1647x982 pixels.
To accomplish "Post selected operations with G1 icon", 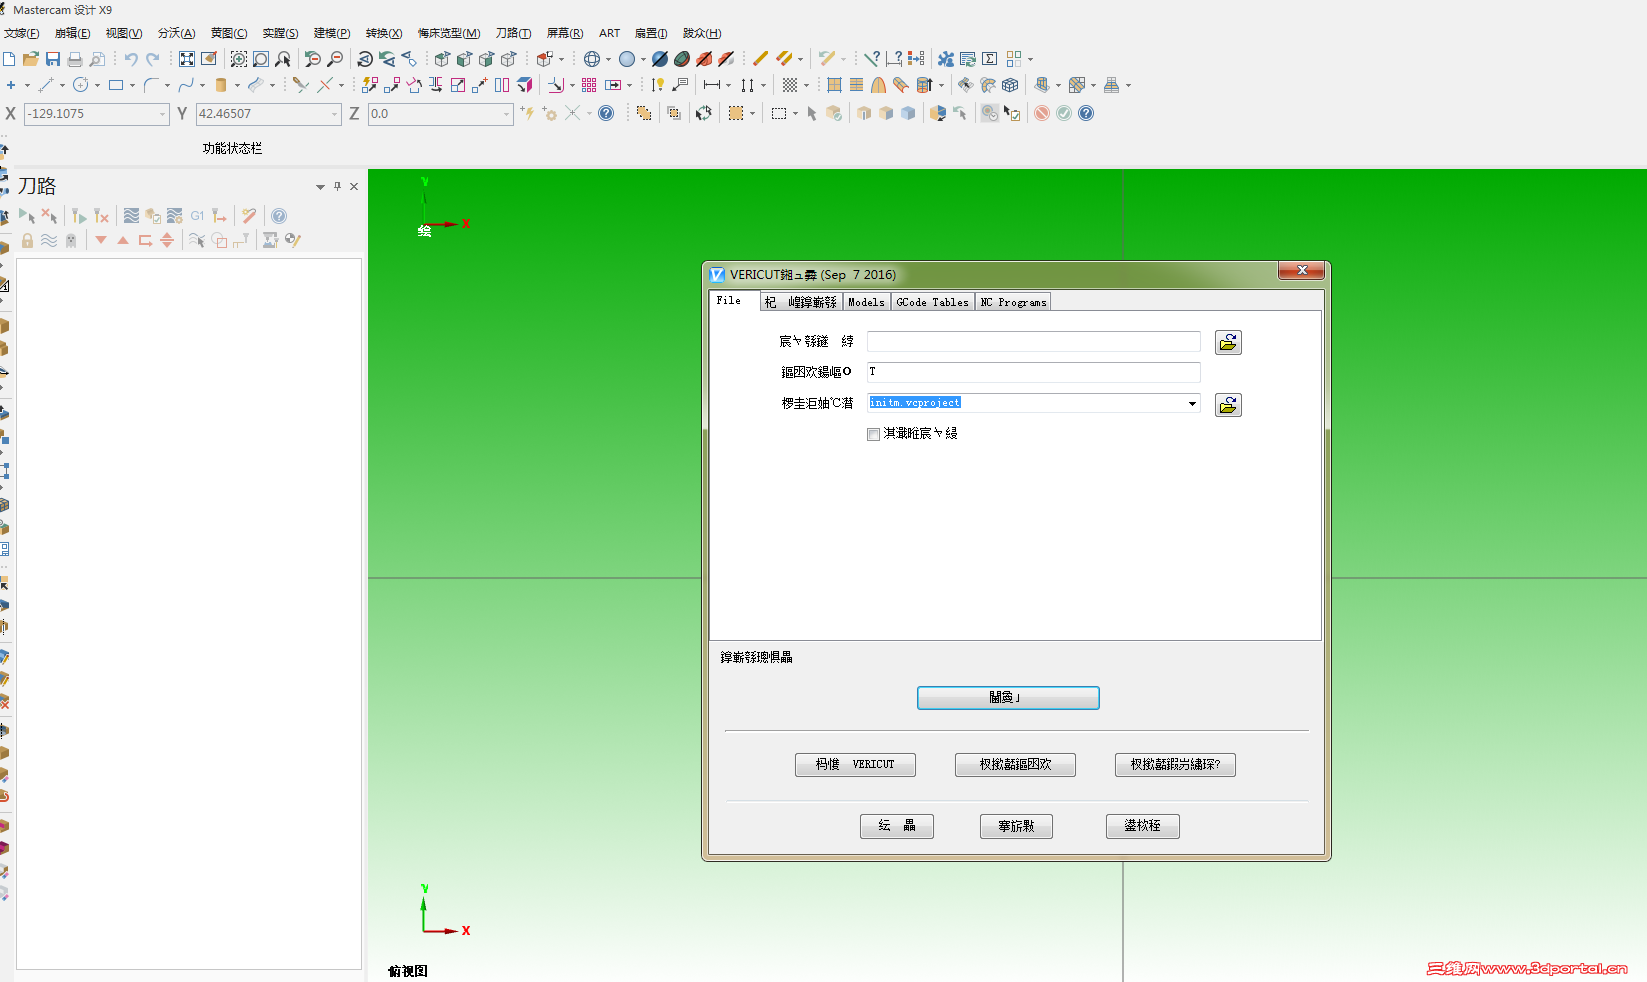I will [197, 215].
